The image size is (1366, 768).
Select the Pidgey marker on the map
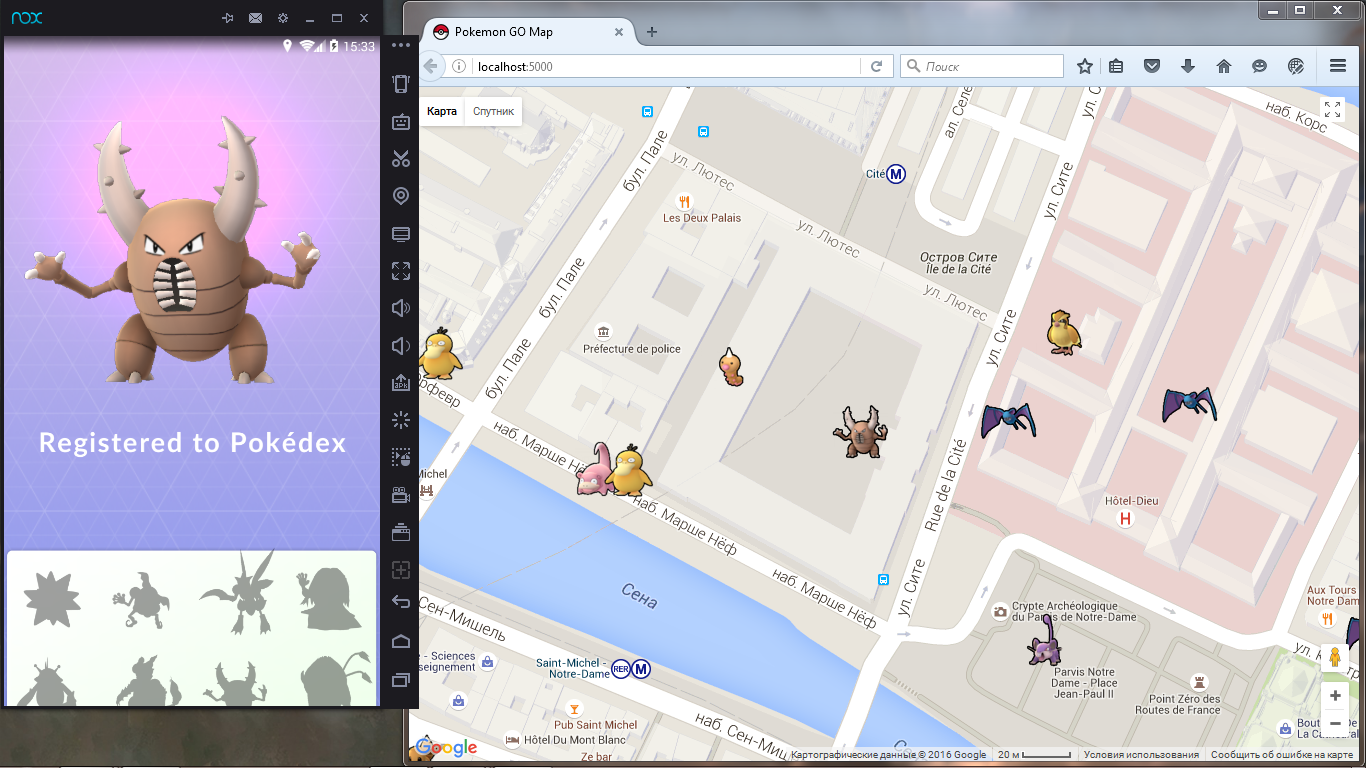[1063, 332]
